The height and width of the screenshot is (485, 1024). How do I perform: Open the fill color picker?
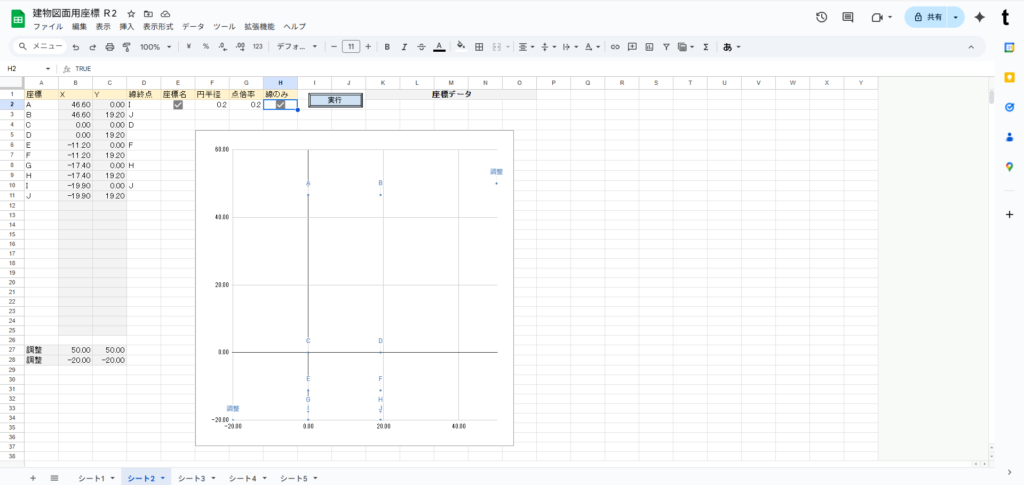461,47
